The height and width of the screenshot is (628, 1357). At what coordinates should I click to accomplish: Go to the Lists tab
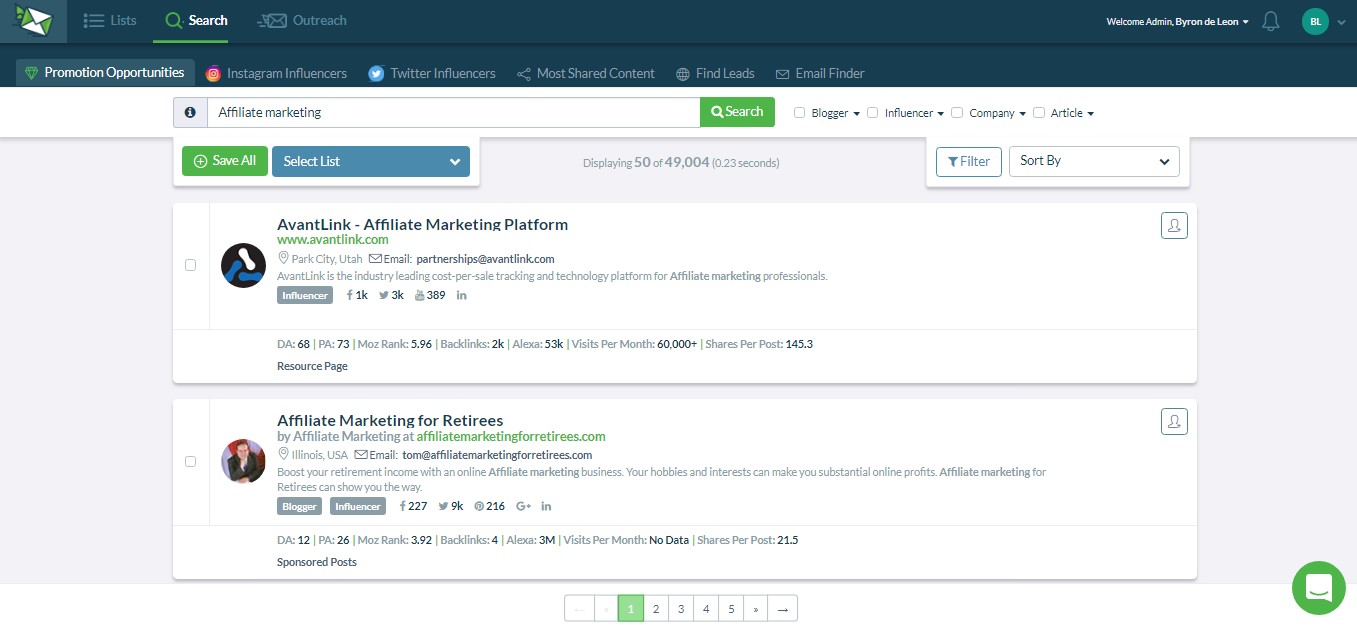click(x=110, y=20)
